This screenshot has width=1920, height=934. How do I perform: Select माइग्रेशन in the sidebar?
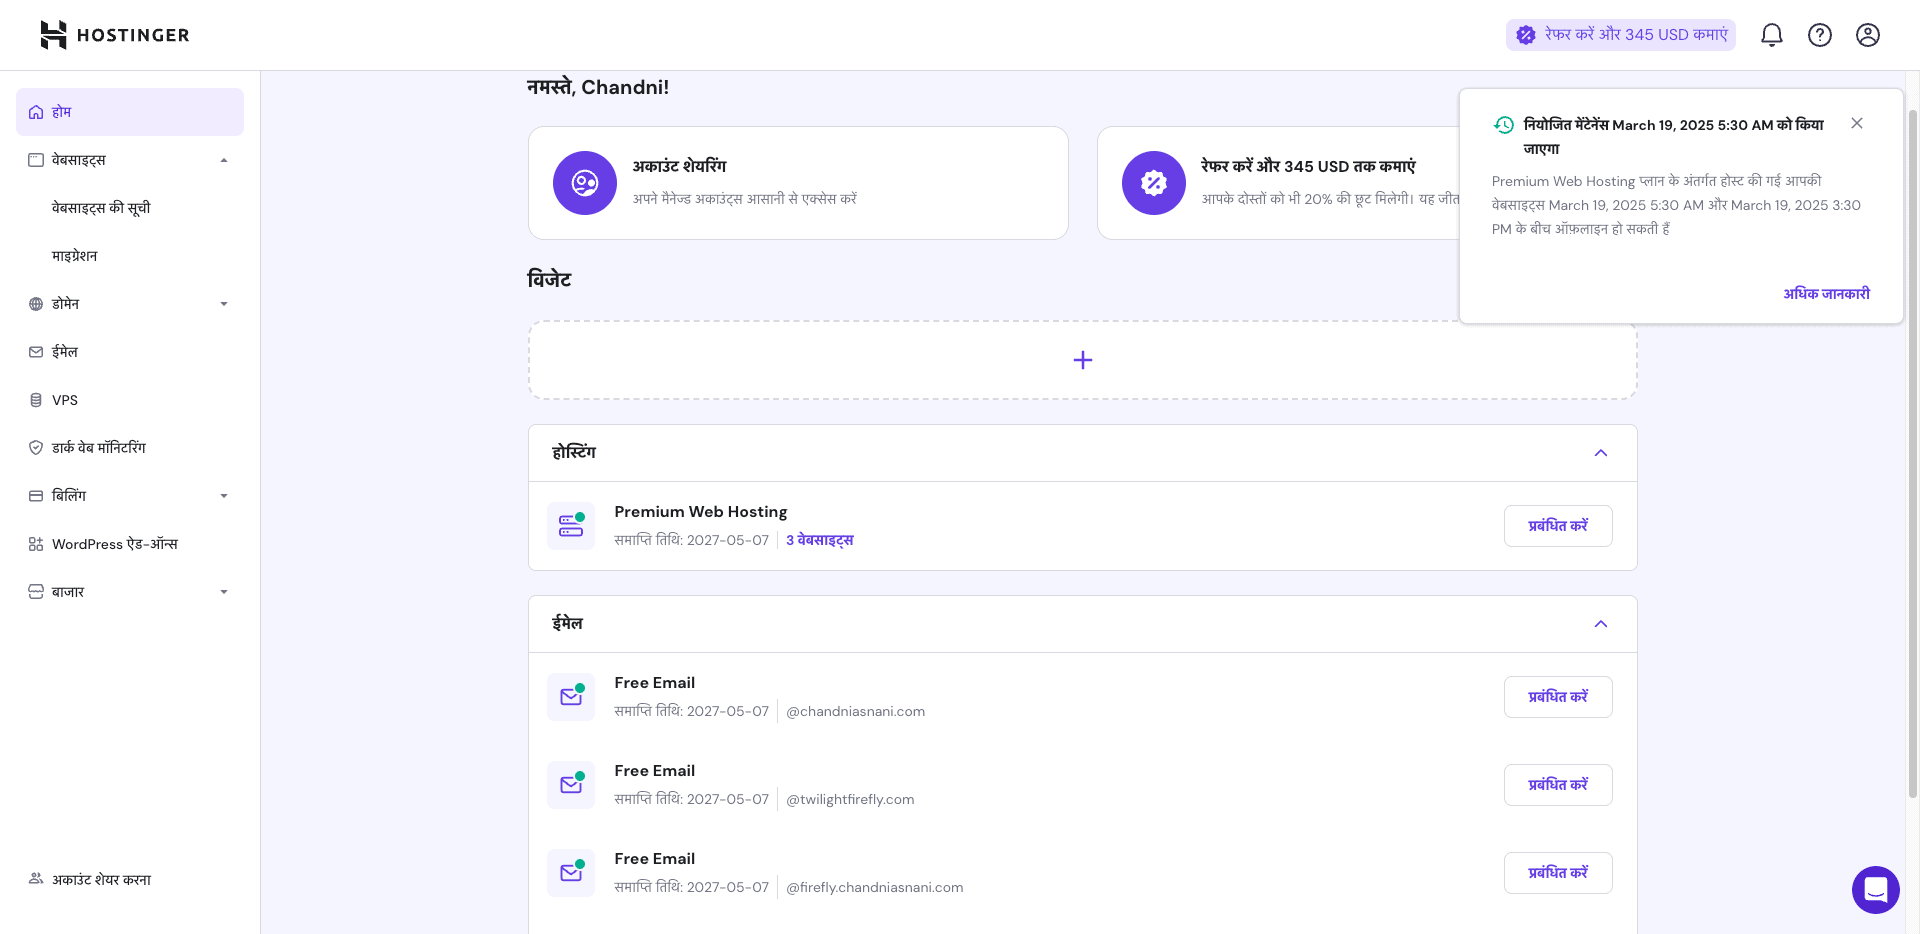(75, 256)
